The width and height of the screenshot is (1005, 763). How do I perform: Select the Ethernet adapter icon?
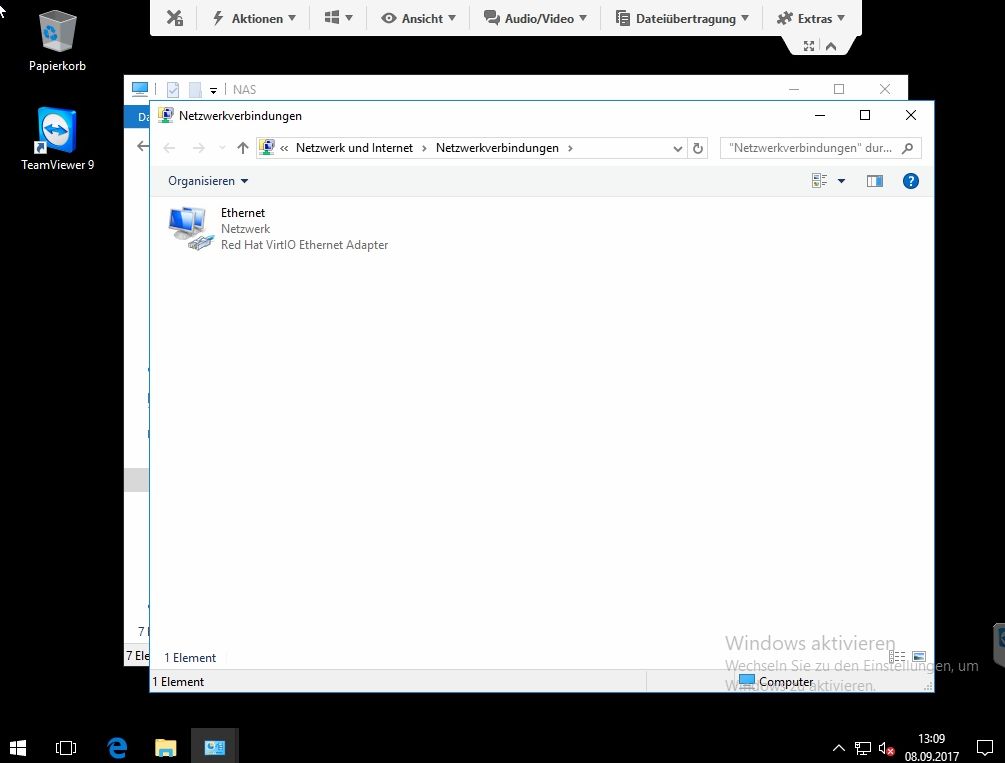click(190, 228)
